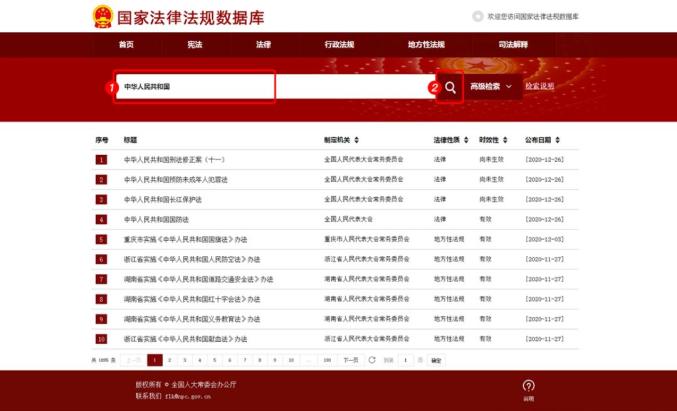Click the help question mark icon

pos(528,385)
